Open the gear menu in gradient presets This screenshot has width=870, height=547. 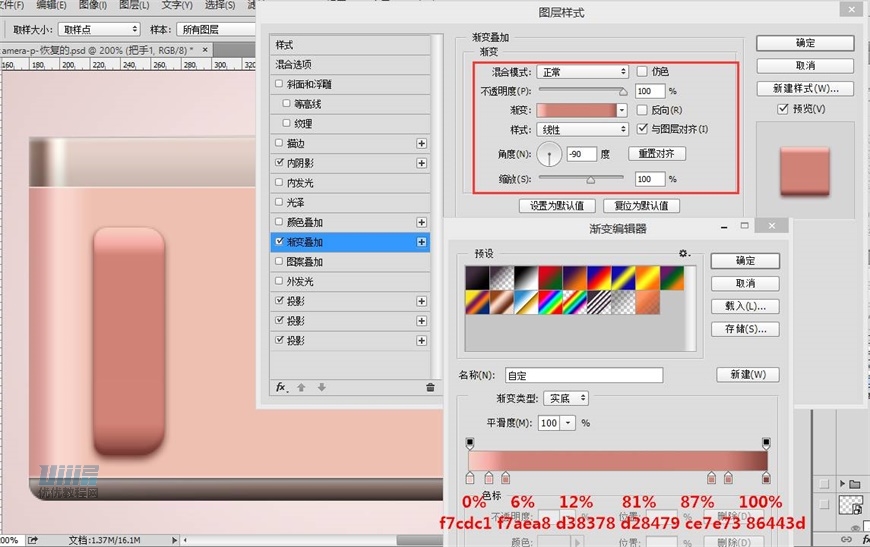click(x=684, y=253)
